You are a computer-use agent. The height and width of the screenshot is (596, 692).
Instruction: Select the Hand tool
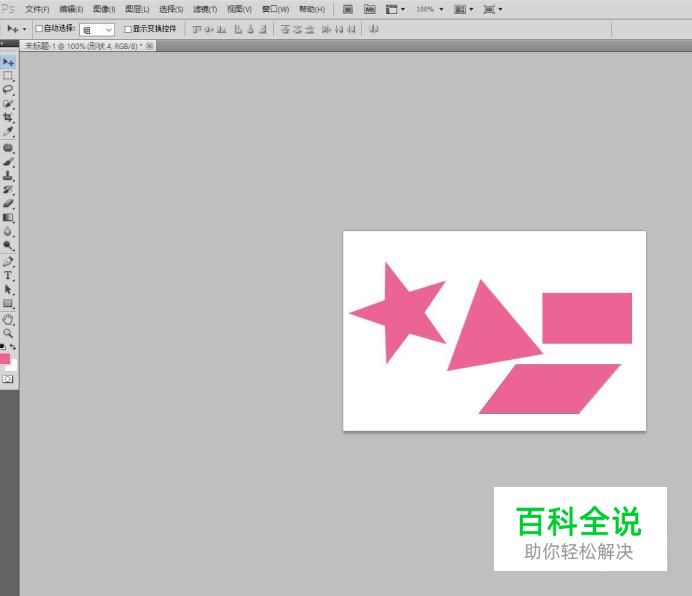click(8, 319)
